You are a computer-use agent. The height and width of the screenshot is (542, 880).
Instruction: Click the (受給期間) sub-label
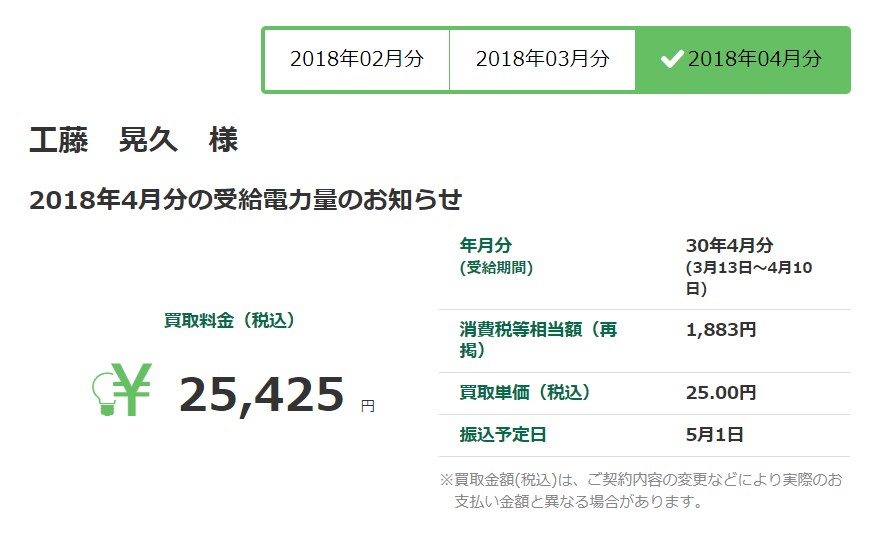495,267
